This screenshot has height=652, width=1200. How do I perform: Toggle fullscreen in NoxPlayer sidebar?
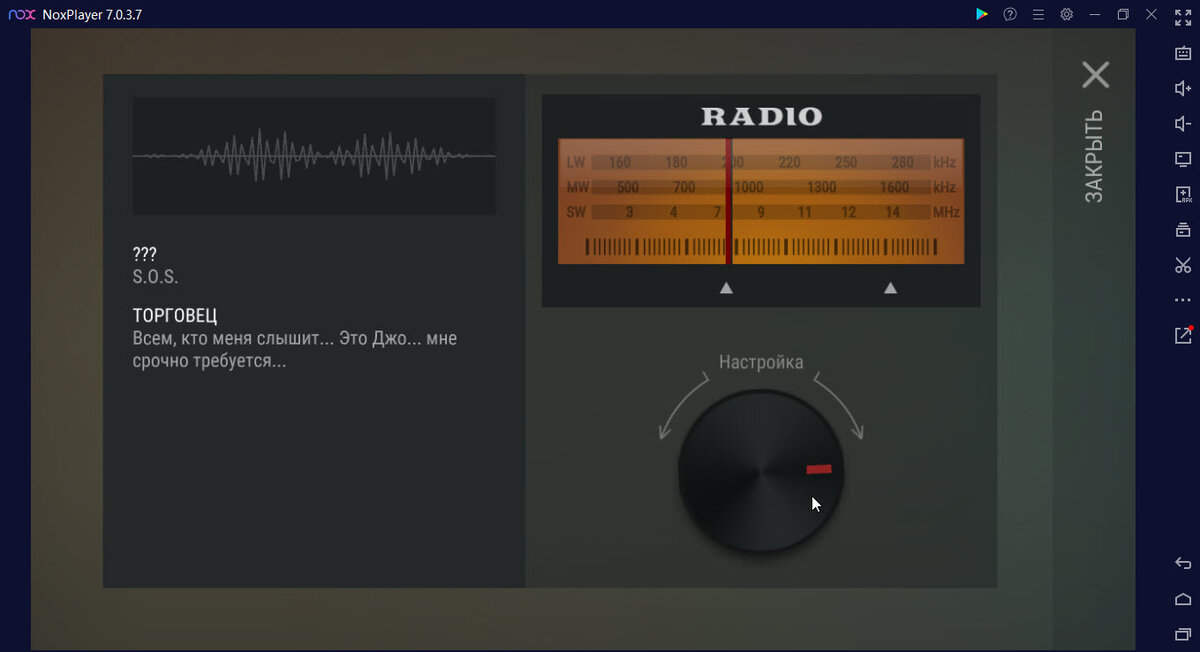[x=1182, y=17]
